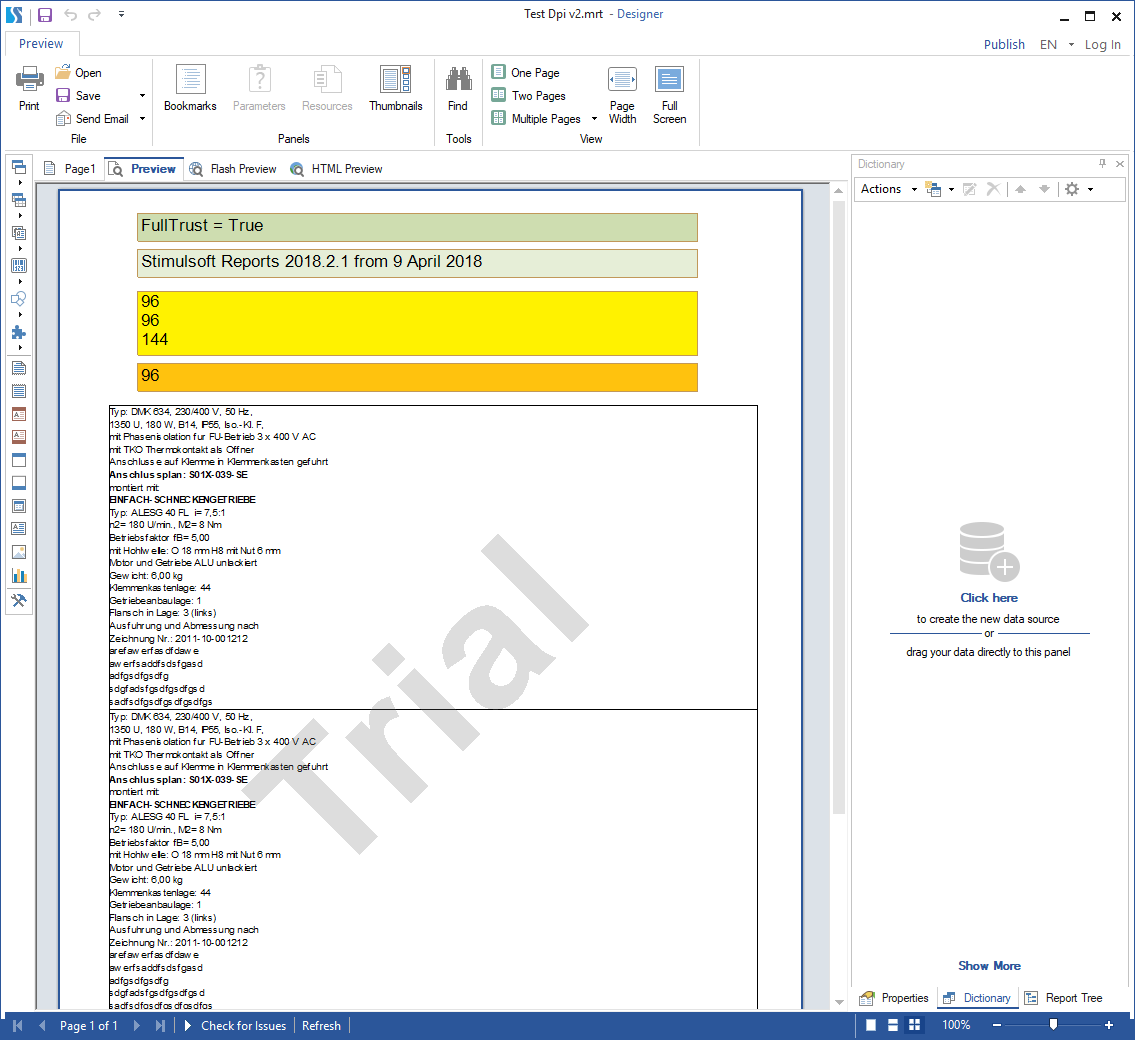Close the Dictionary panel
The width and height of the screenshot is (1135, 1040).
[x=1120, y=164]
